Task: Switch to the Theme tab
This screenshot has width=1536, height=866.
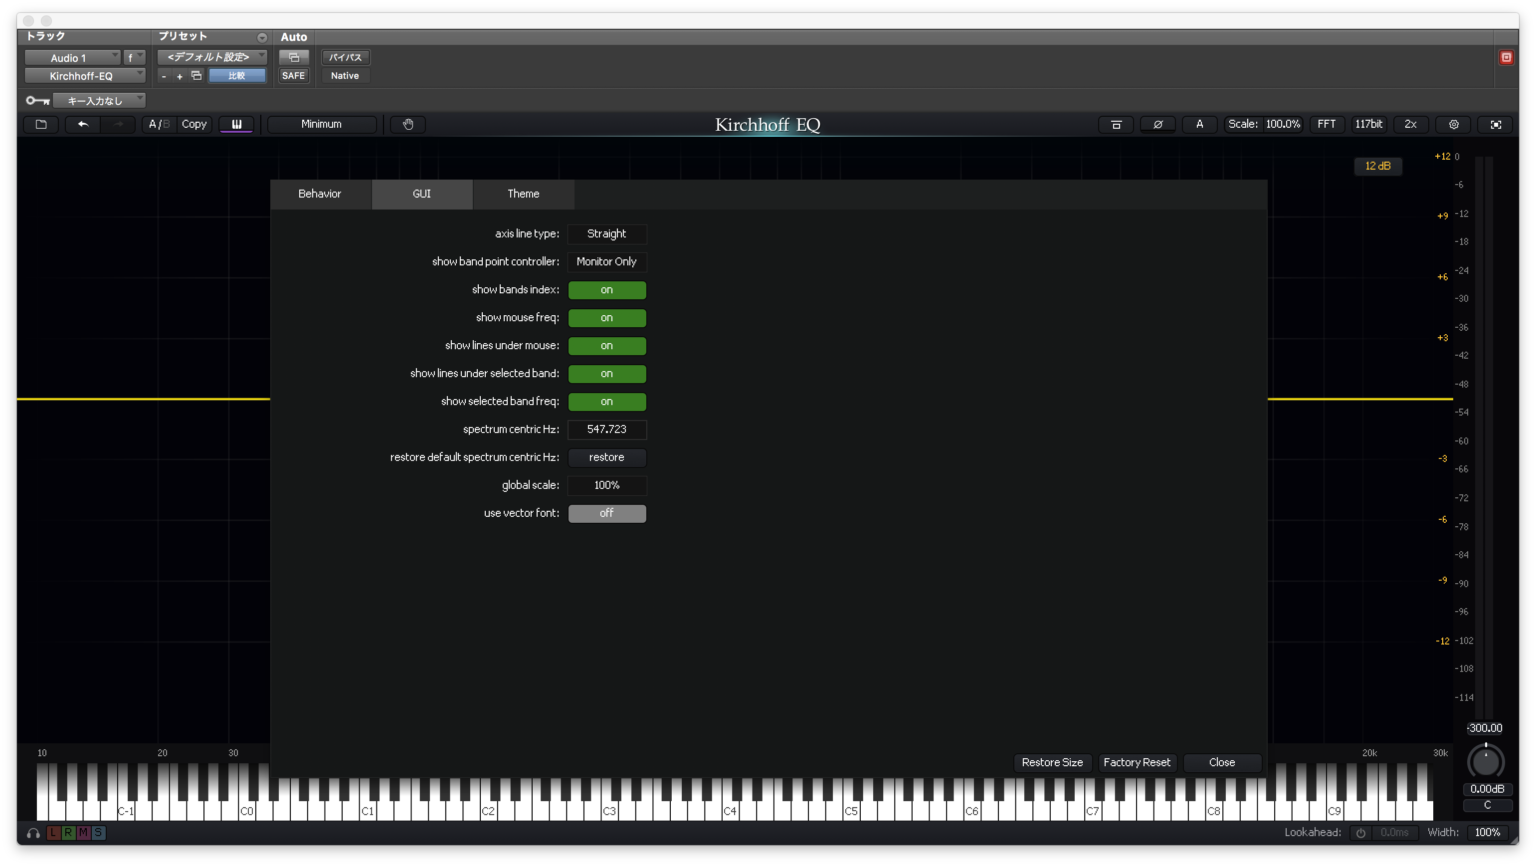Action: 523,194
